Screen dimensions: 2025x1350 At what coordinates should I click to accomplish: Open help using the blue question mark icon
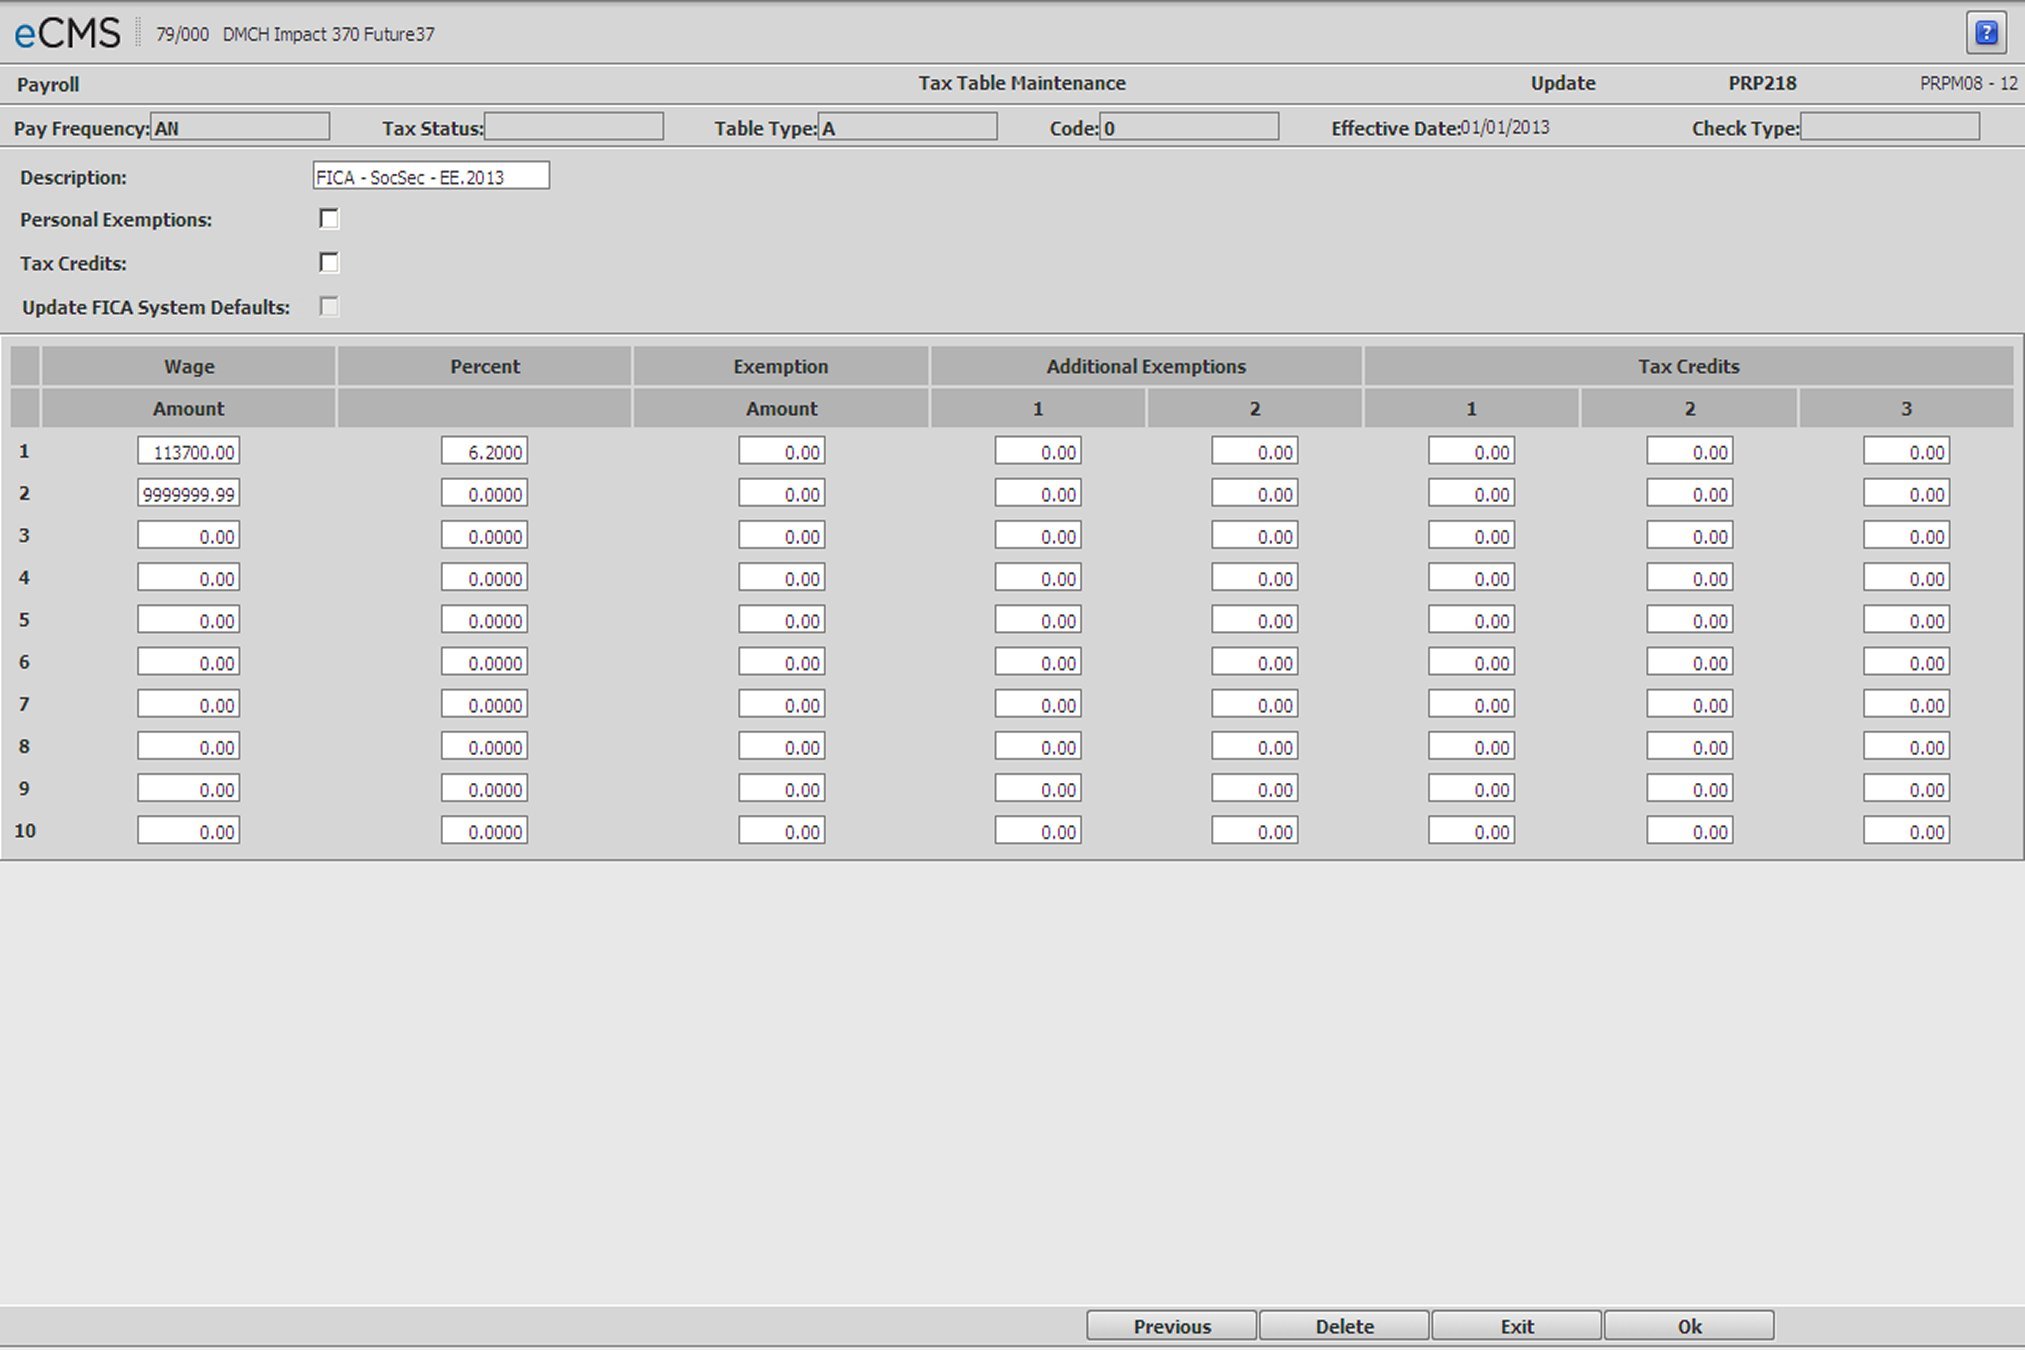(1988, 32)
